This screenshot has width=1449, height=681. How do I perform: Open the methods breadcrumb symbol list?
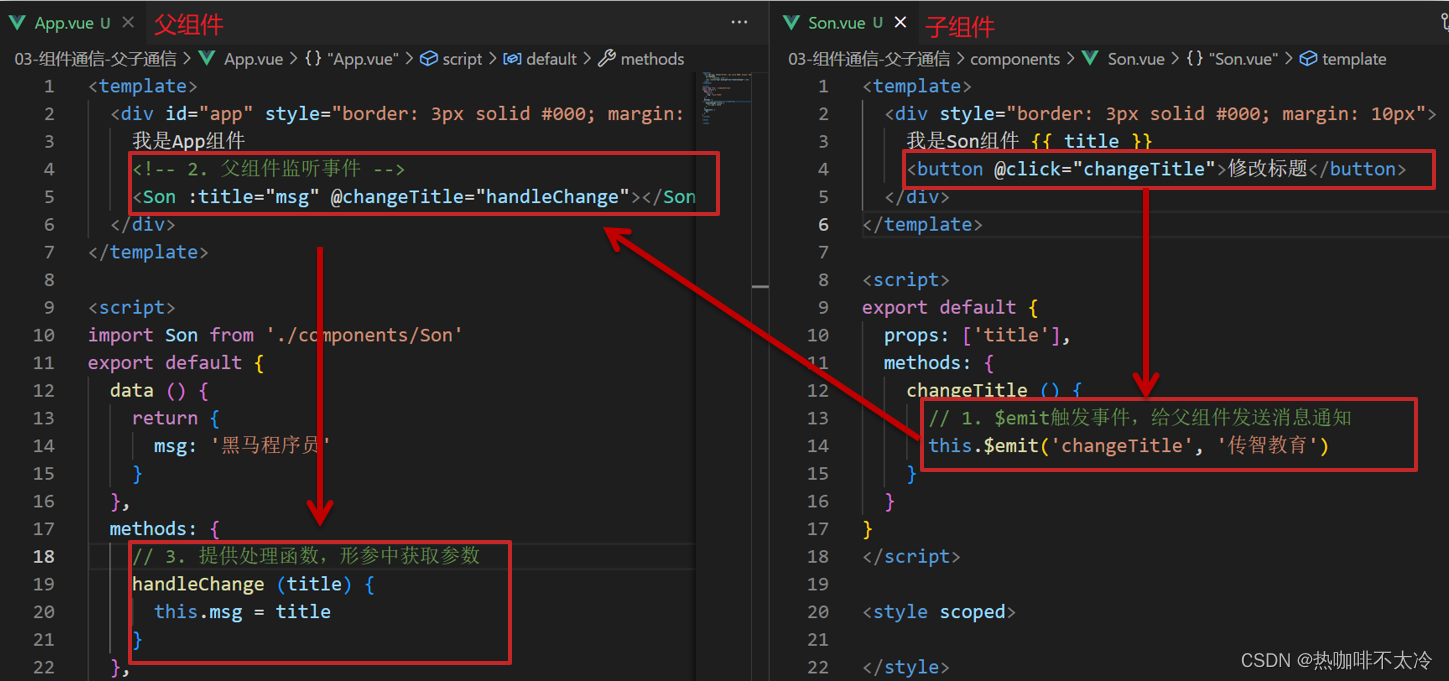(x=652, y=59)
